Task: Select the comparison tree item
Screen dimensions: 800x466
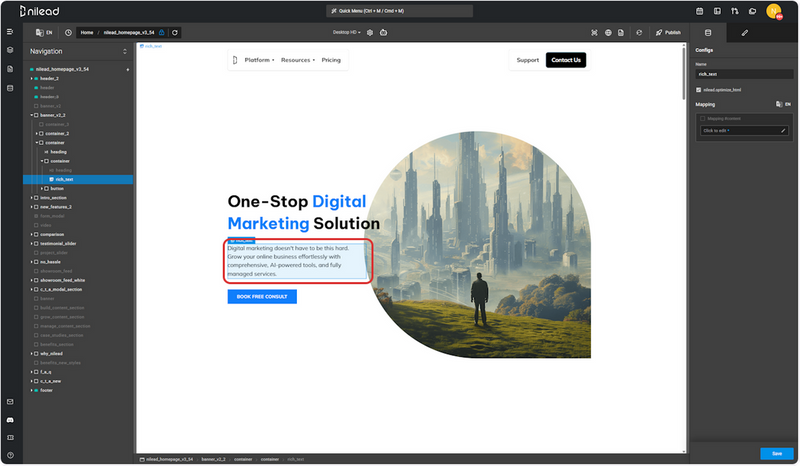Action: [52, 235]
